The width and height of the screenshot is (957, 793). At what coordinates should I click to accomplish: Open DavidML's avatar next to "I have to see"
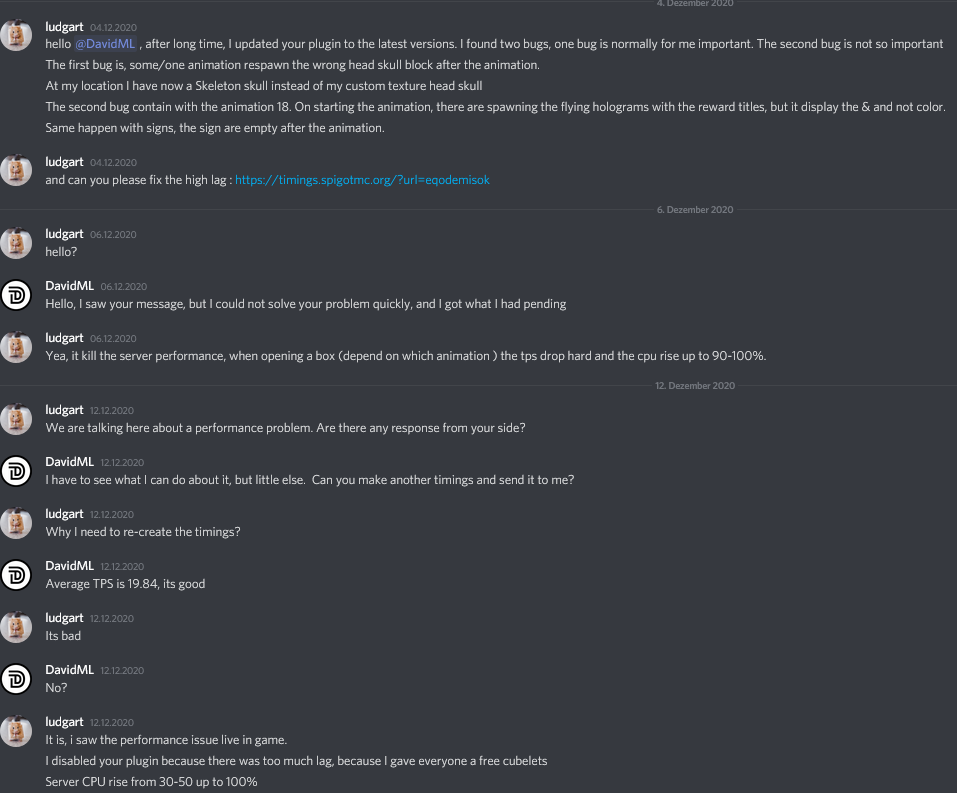16,470
